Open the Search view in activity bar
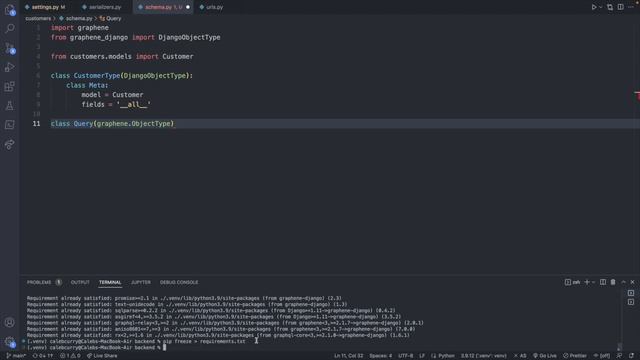The height and width of the screenshot is (360, 640). tap(9, 28)
